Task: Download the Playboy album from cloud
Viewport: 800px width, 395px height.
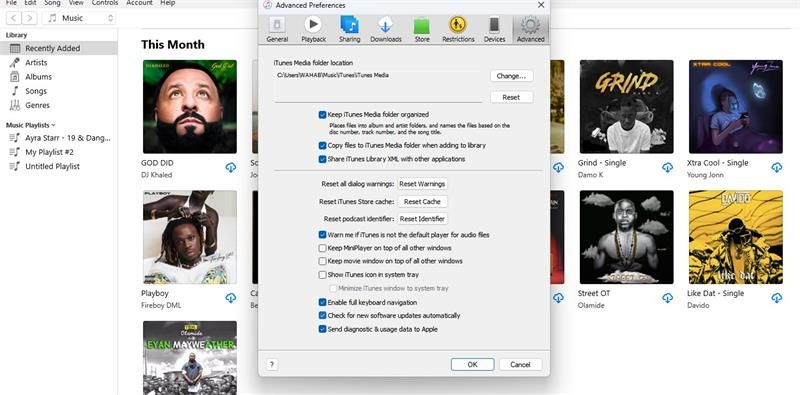Action: tap(231, 298)
